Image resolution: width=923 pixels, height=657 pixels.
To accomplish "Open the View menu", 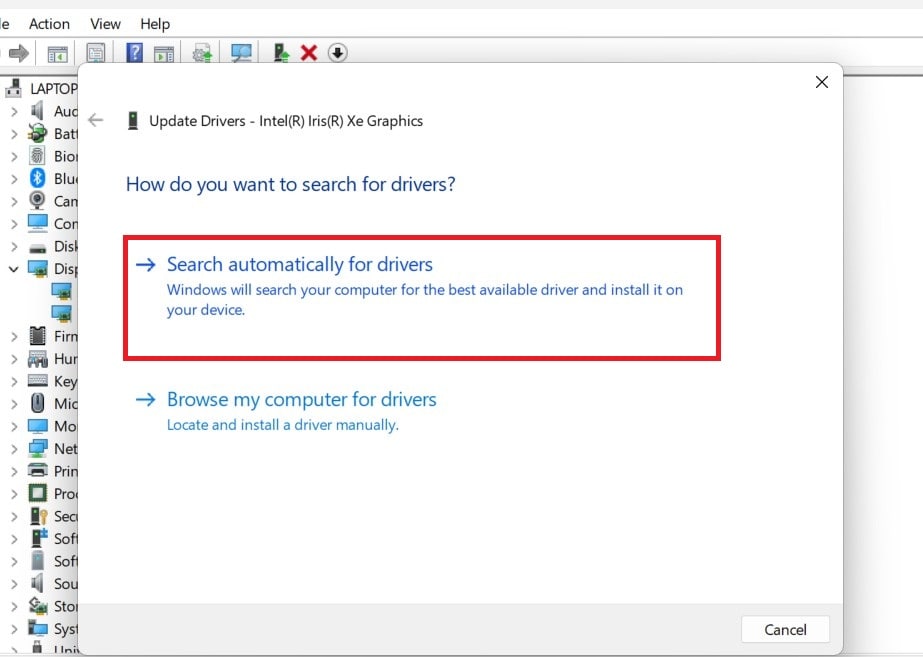I will point(105,24).
